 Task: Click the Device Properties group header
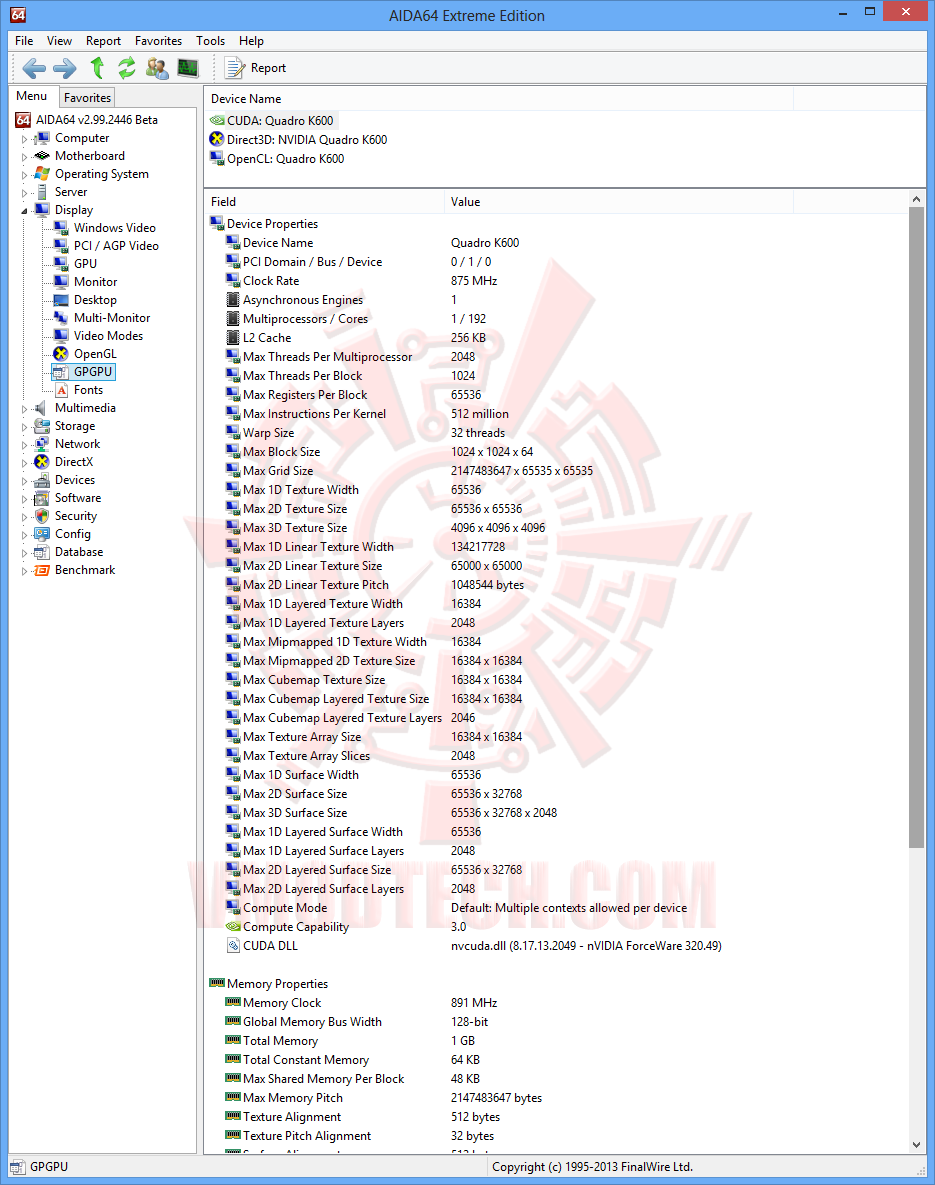tap(272, 224)
